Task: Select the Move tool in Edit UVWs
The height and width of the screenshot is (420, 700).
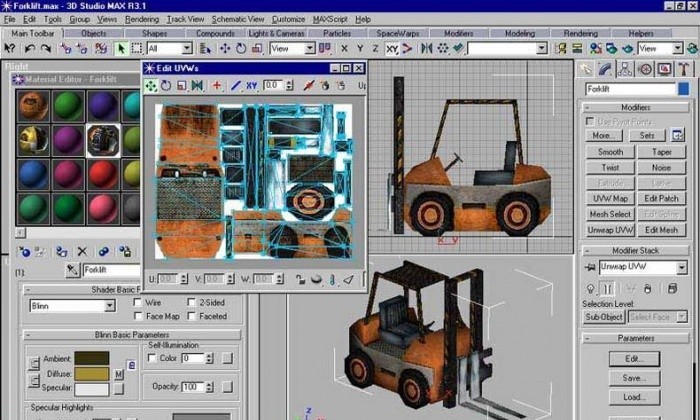Action: coord(151,86)
